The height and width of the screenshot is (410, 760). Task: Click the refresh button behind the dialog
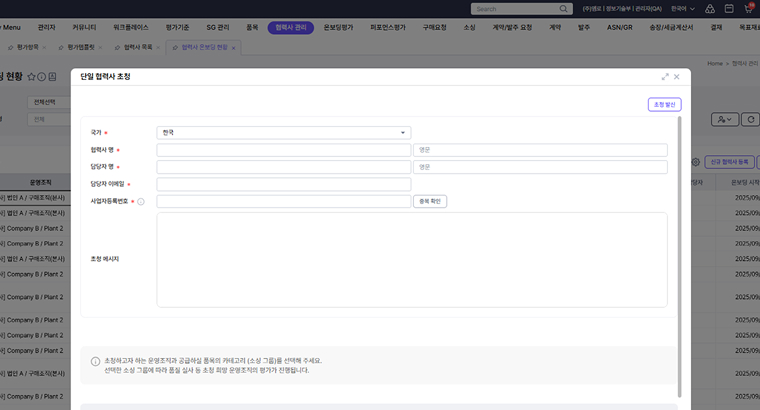click(x=751, y=119)
